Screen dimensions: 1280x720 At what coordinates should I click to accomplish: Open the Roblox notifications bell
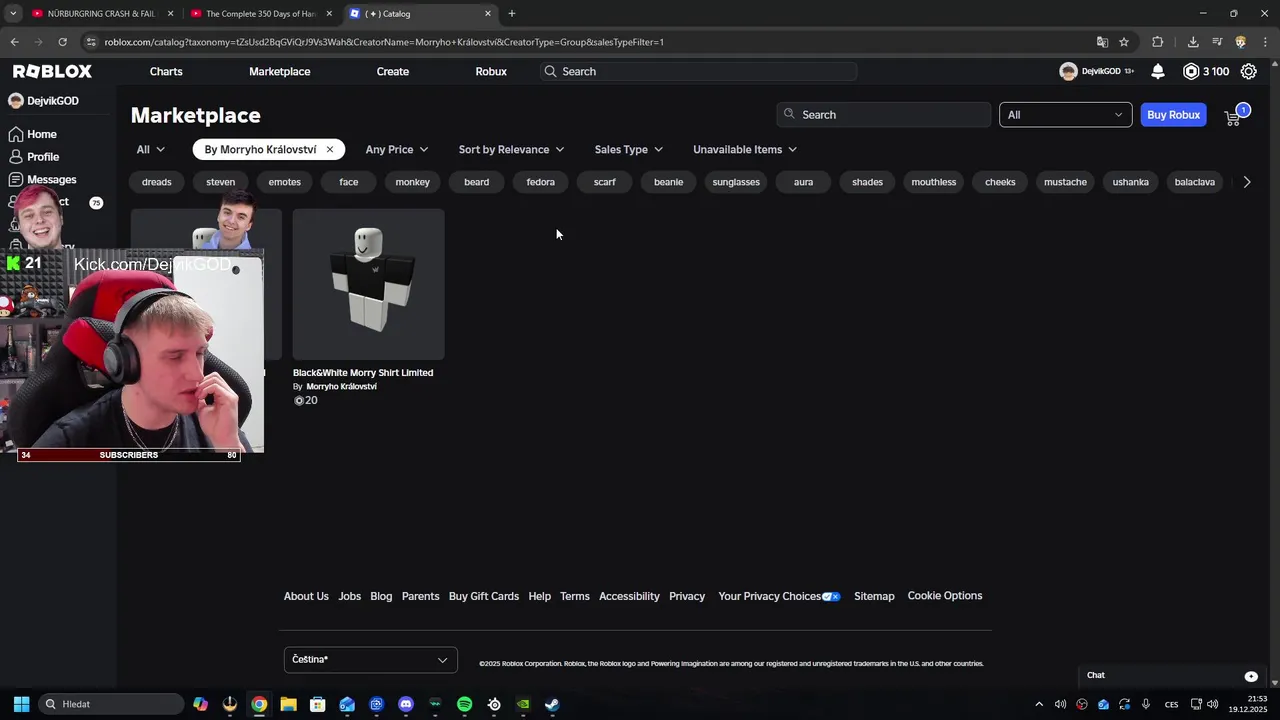(1158, 71)
